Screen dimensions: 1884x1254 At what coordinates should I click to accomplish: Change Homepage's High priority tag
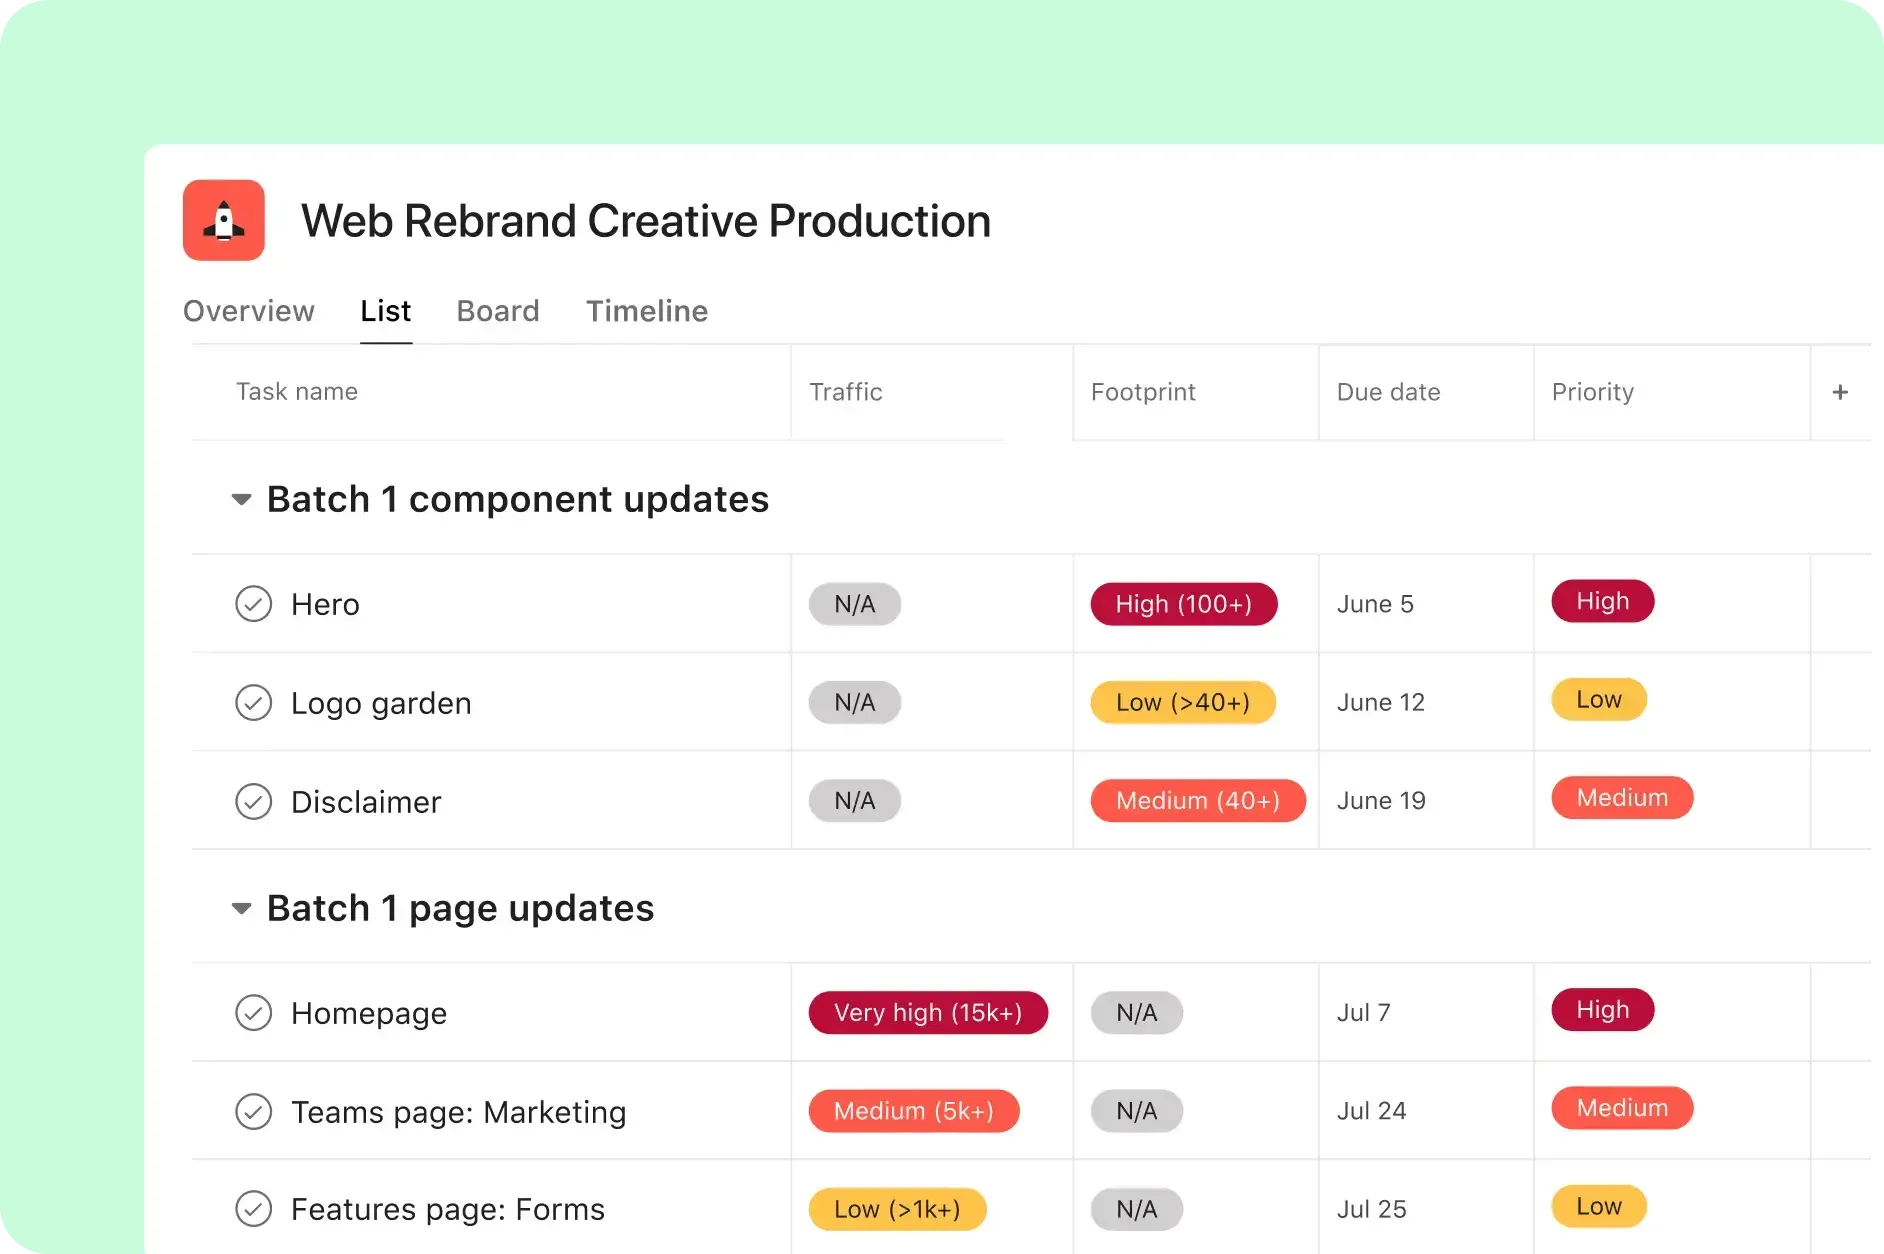click(1603, 1010)
